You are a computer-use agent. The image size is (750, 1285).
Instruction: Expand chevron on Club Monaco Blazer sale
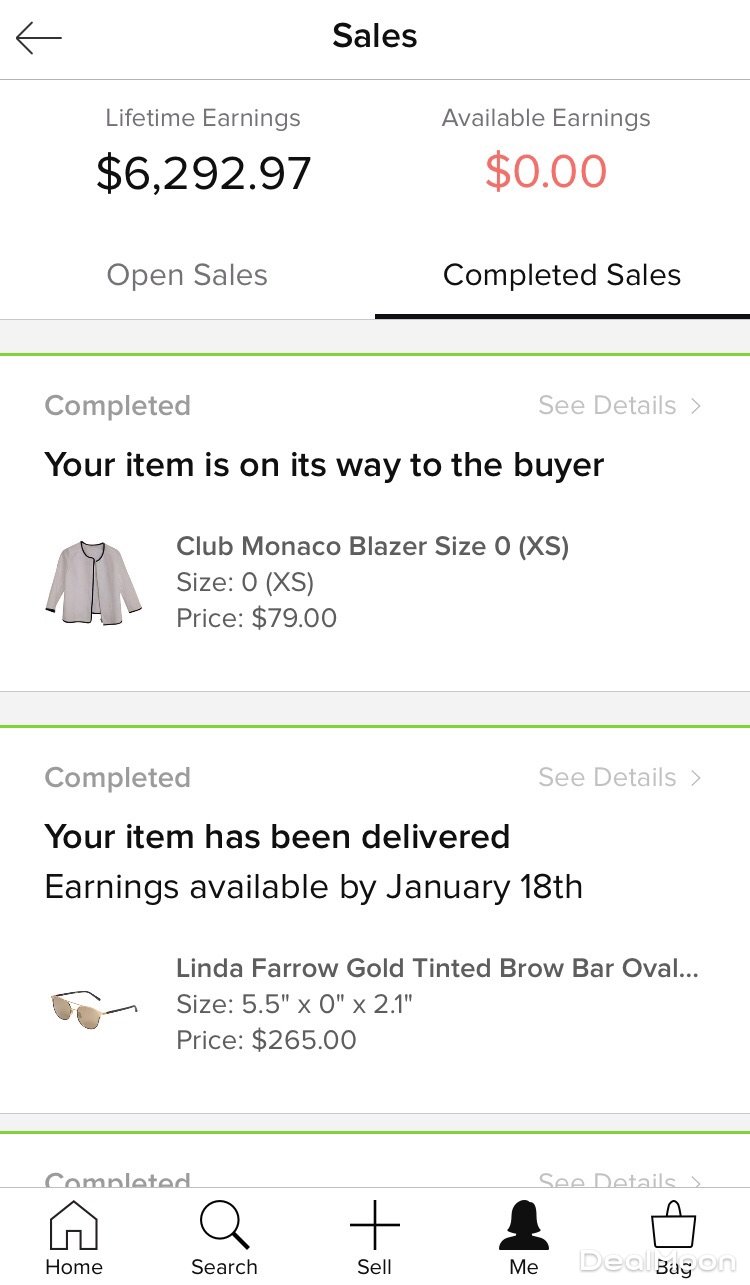point(696,406)
